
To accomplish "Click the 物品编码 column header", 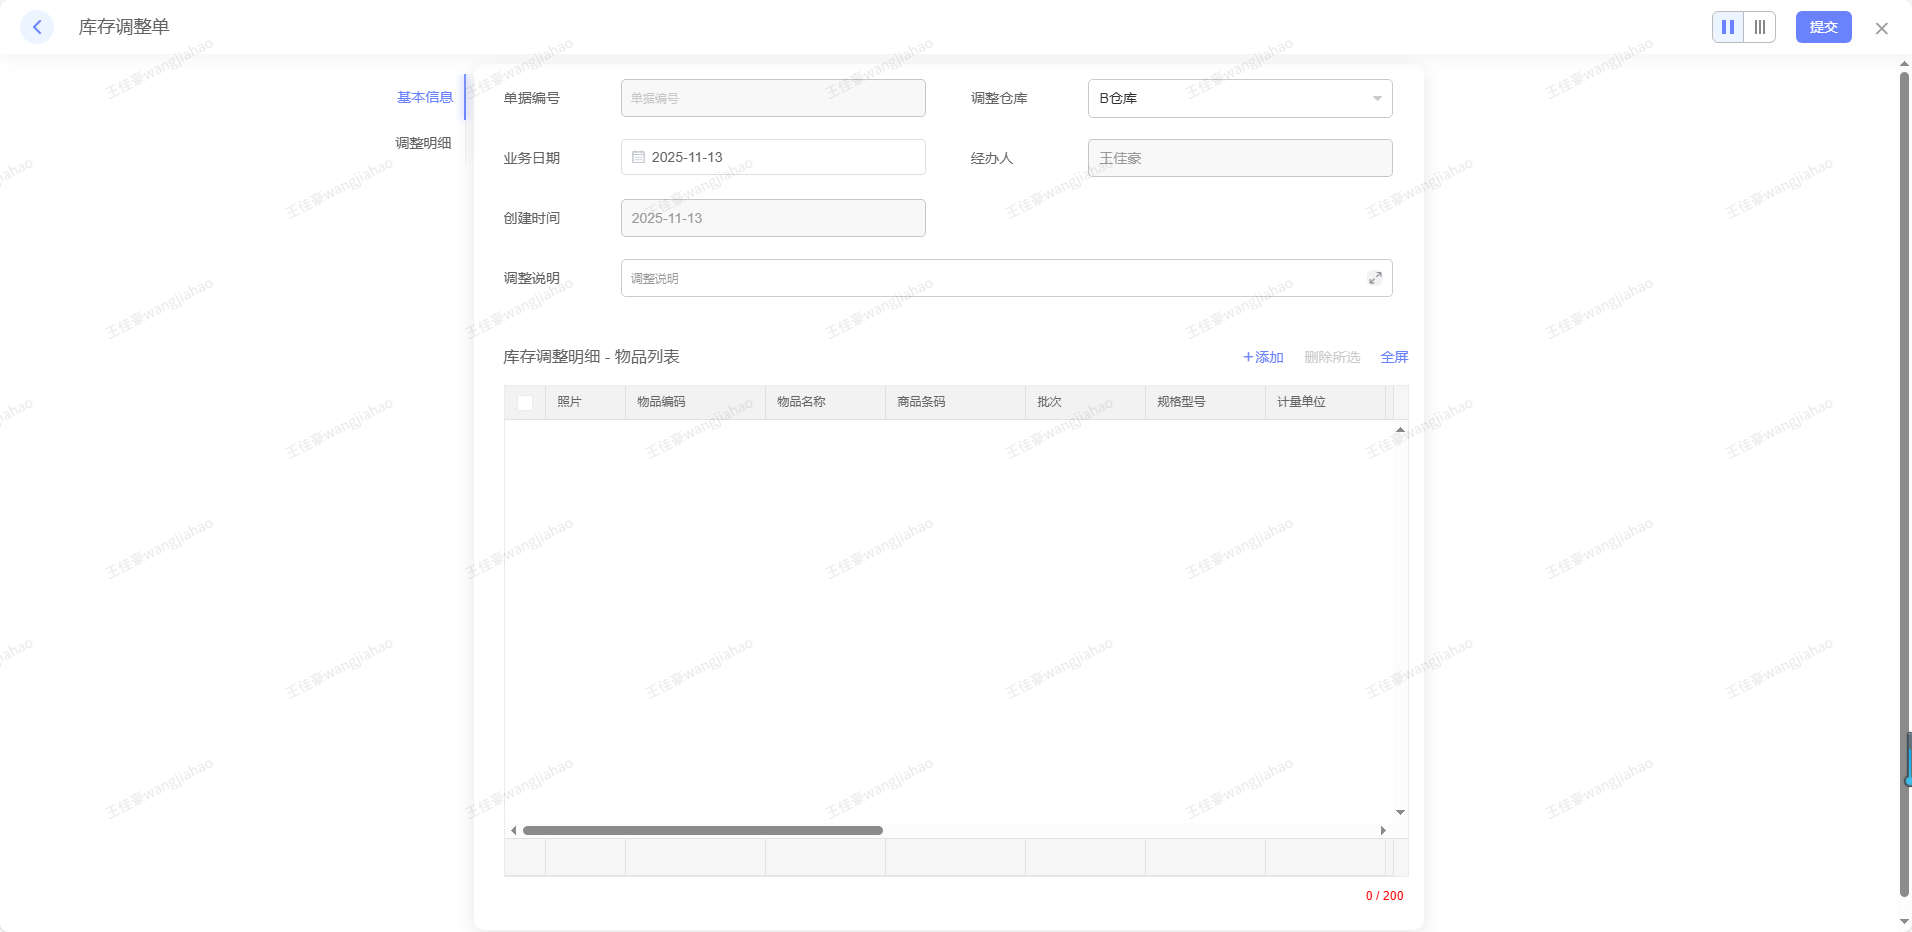I will pos(661,402).
